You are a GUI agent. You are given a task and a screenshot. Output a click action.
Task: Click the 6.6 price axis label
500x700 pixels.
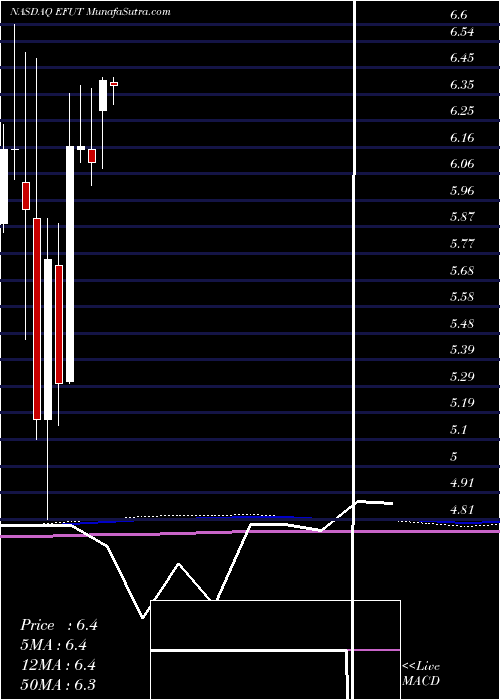[x=459, y=15]
